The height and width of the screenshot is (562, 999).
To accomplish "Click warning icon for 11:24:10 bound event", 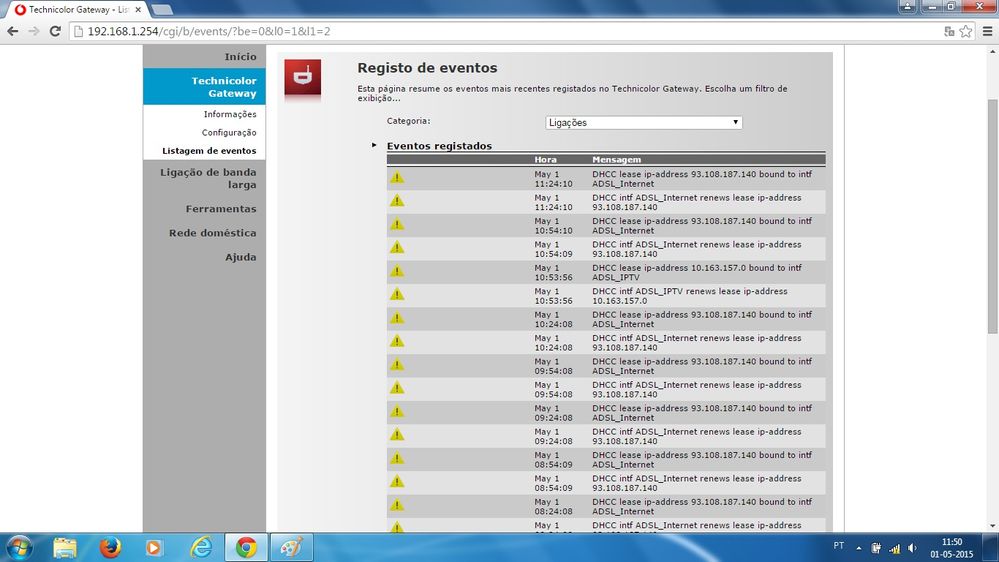I will click(x=397, y=177).
